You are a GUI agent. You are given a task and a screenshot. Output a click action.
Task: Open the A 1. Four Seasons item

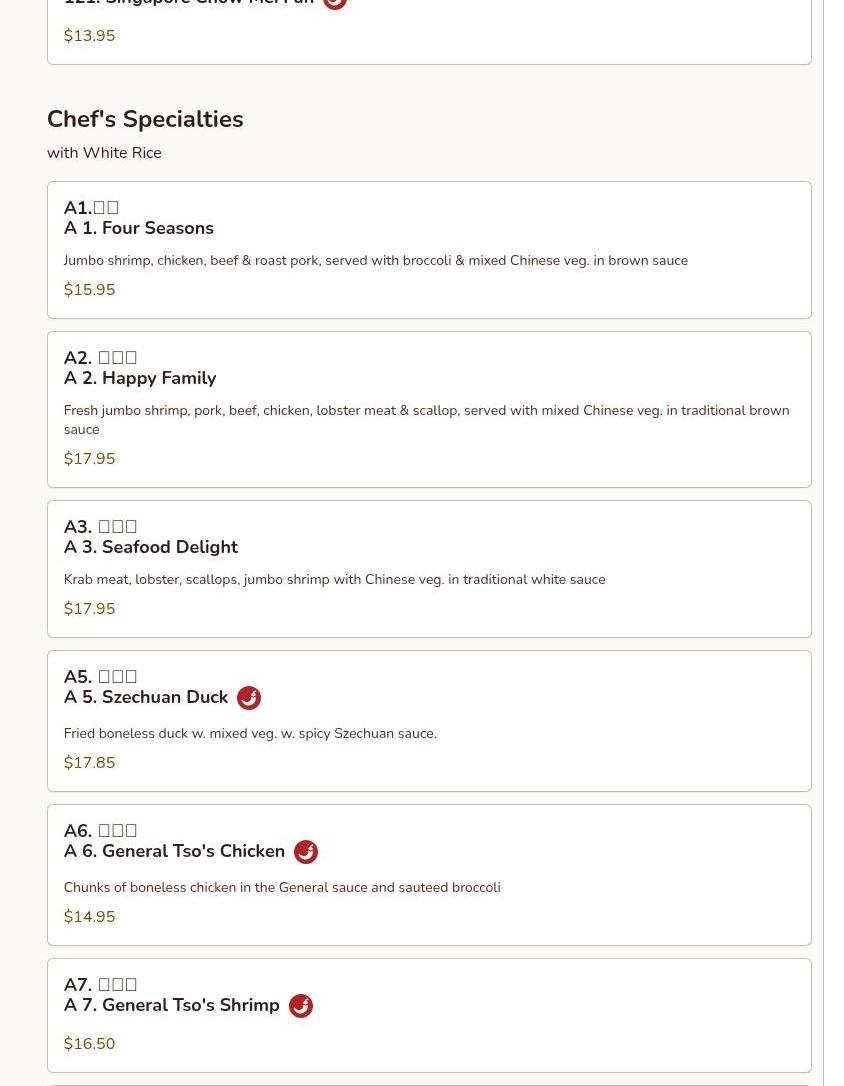click(139, 228)
